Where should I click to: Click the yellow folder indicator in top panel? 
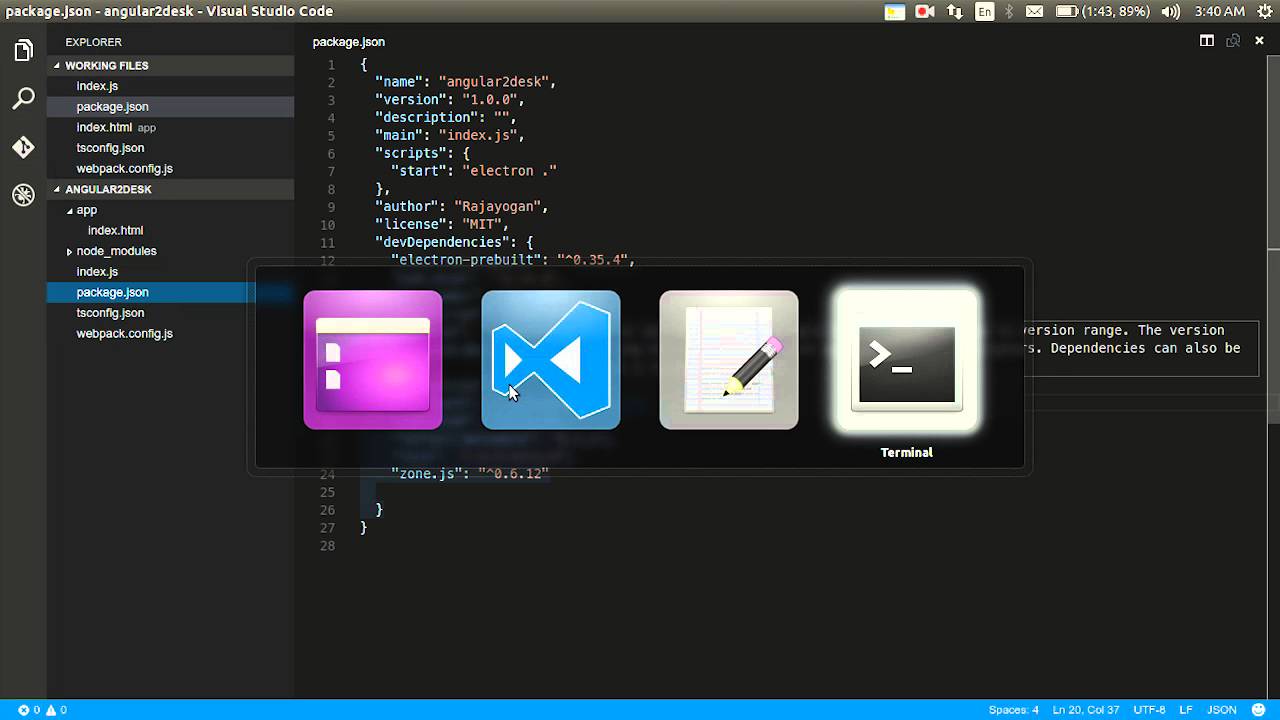895,12
